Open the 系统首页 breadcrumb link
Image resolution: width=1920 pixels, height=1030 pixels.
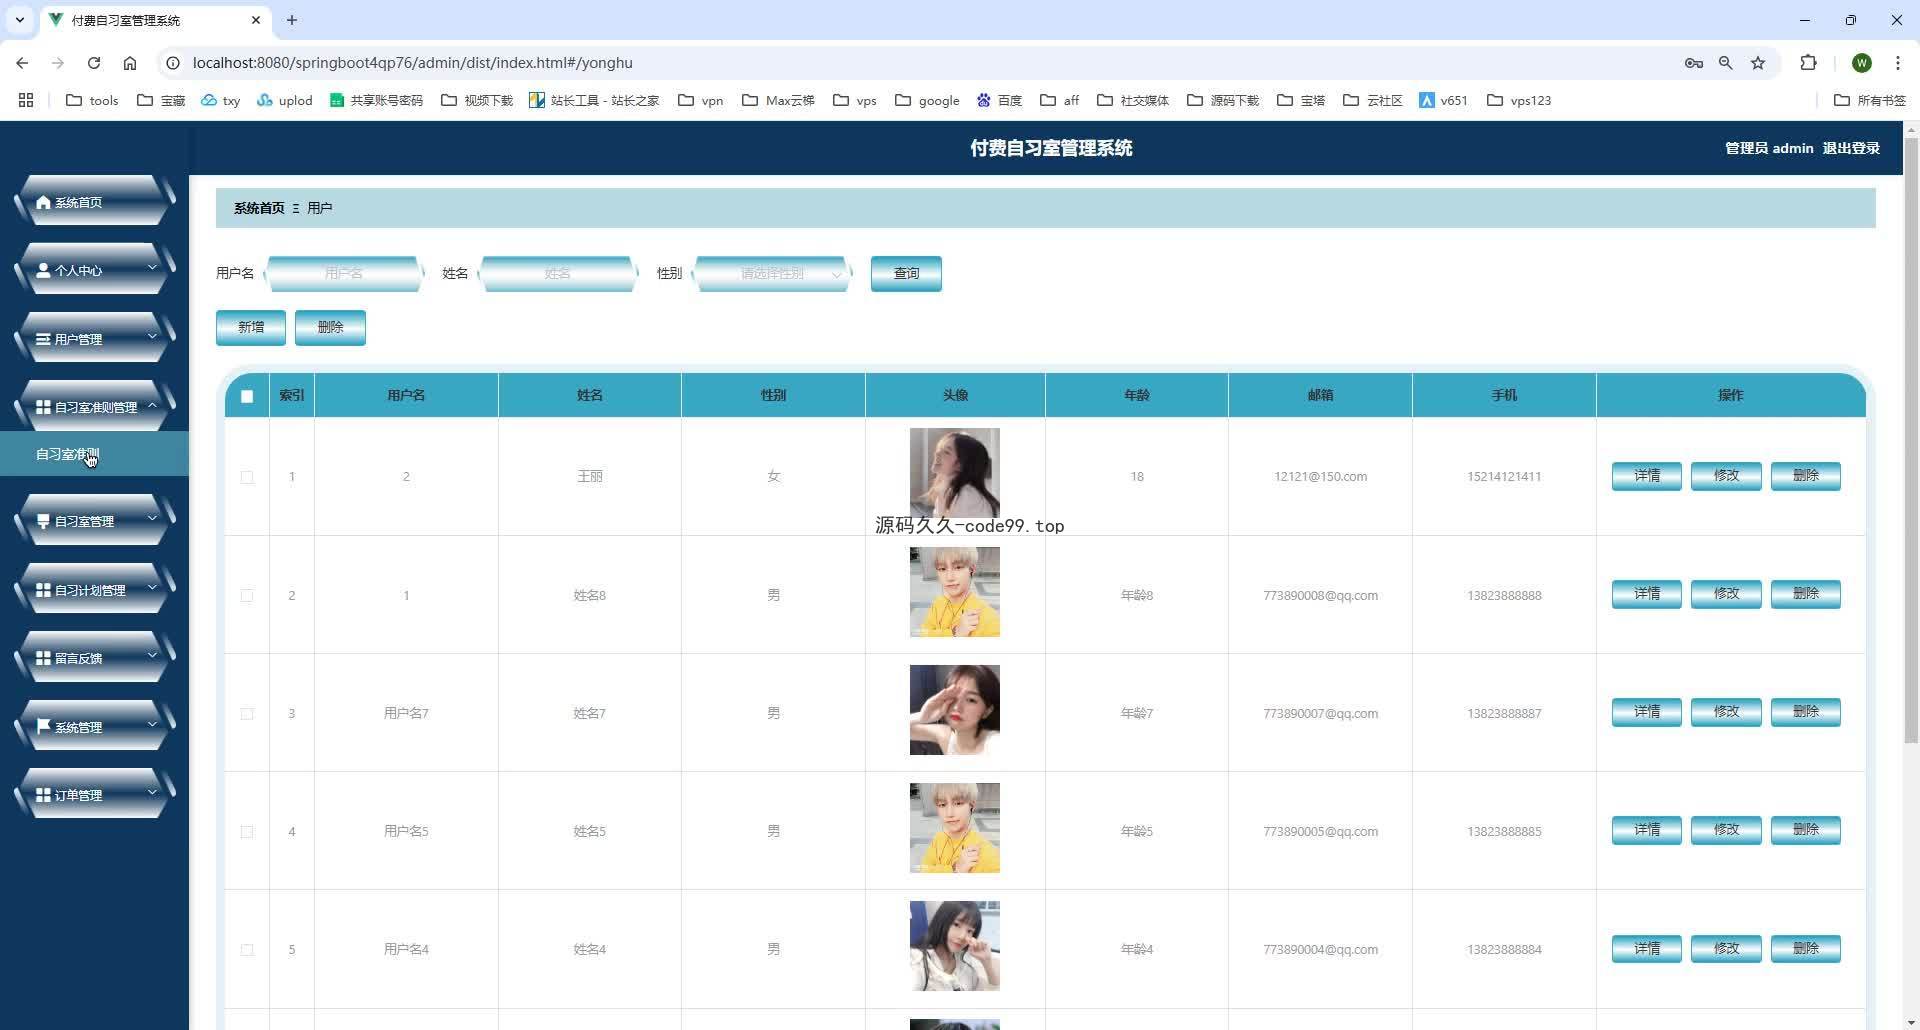click(259, 208)
